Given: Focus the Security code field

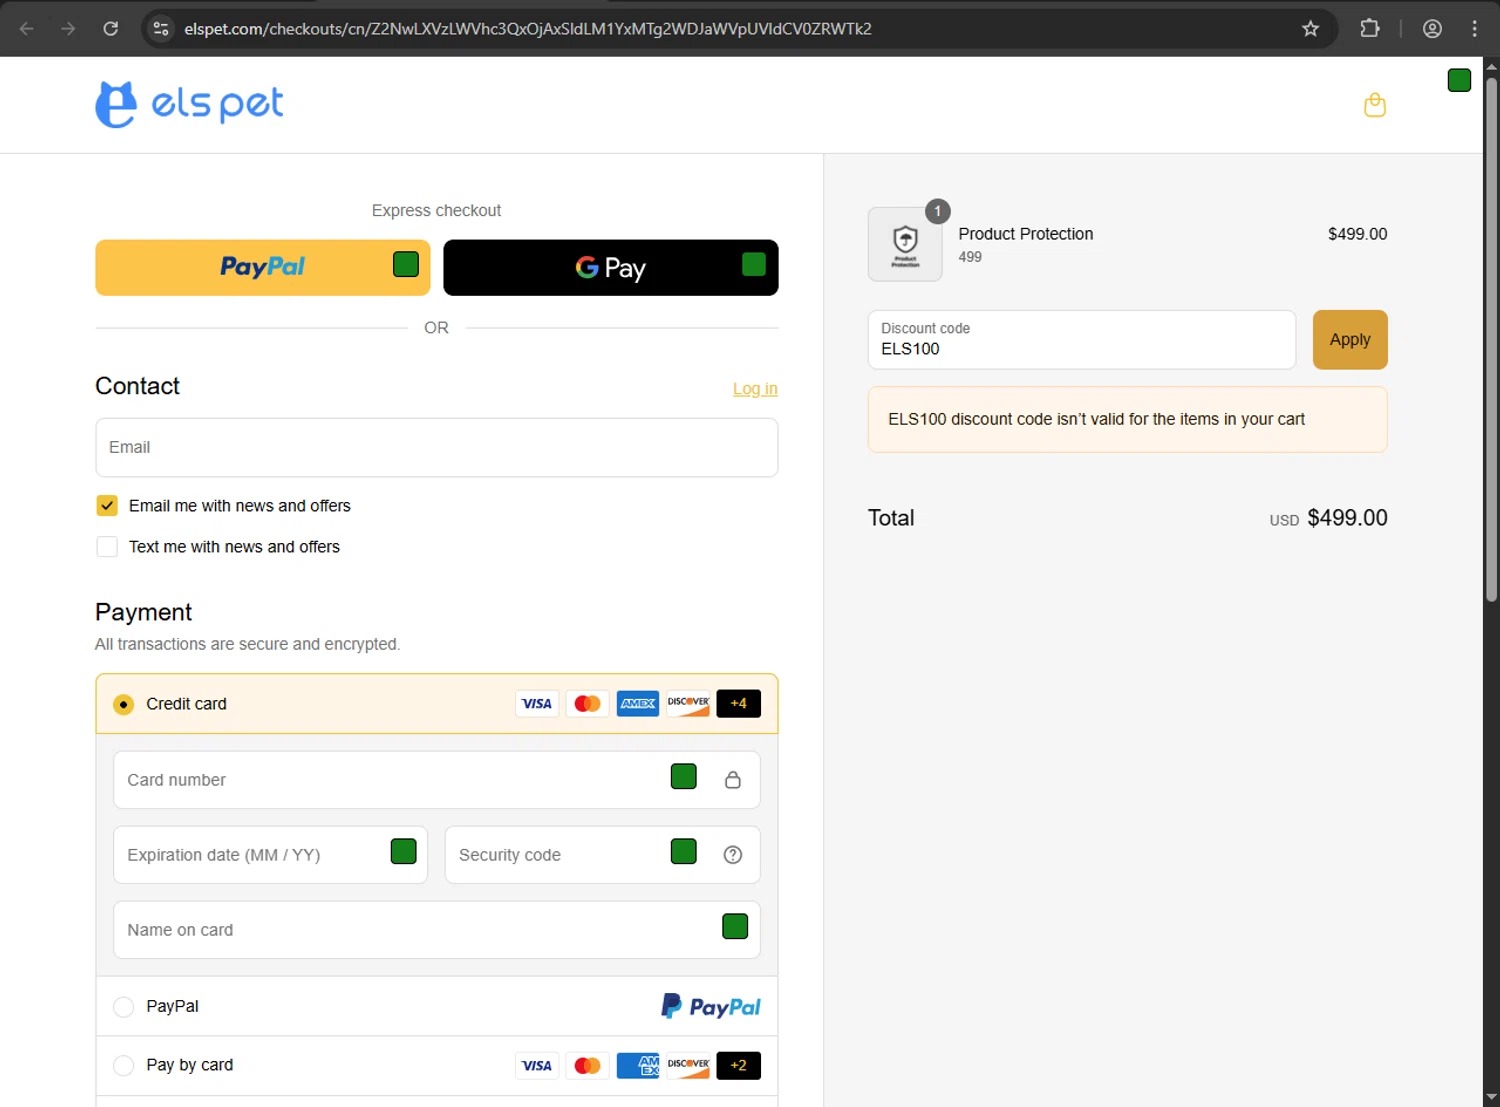Looking at the screenshot, I should point(603,855).
